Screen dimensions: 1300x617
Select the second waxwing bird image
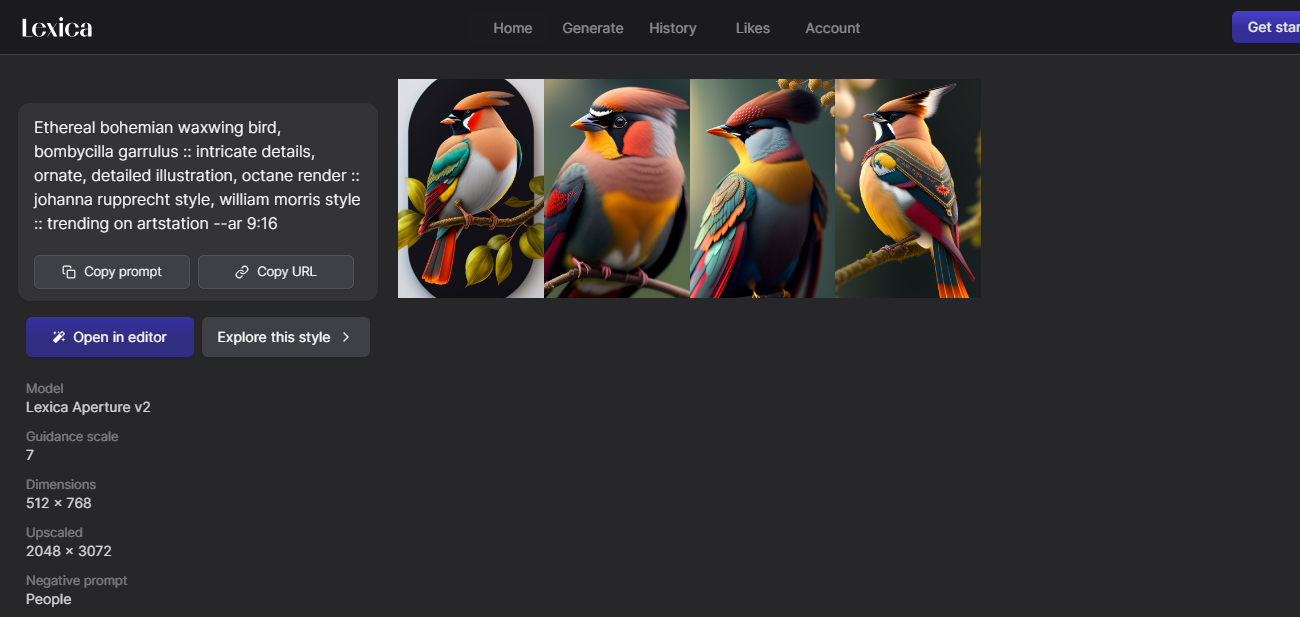pos(617,188)
